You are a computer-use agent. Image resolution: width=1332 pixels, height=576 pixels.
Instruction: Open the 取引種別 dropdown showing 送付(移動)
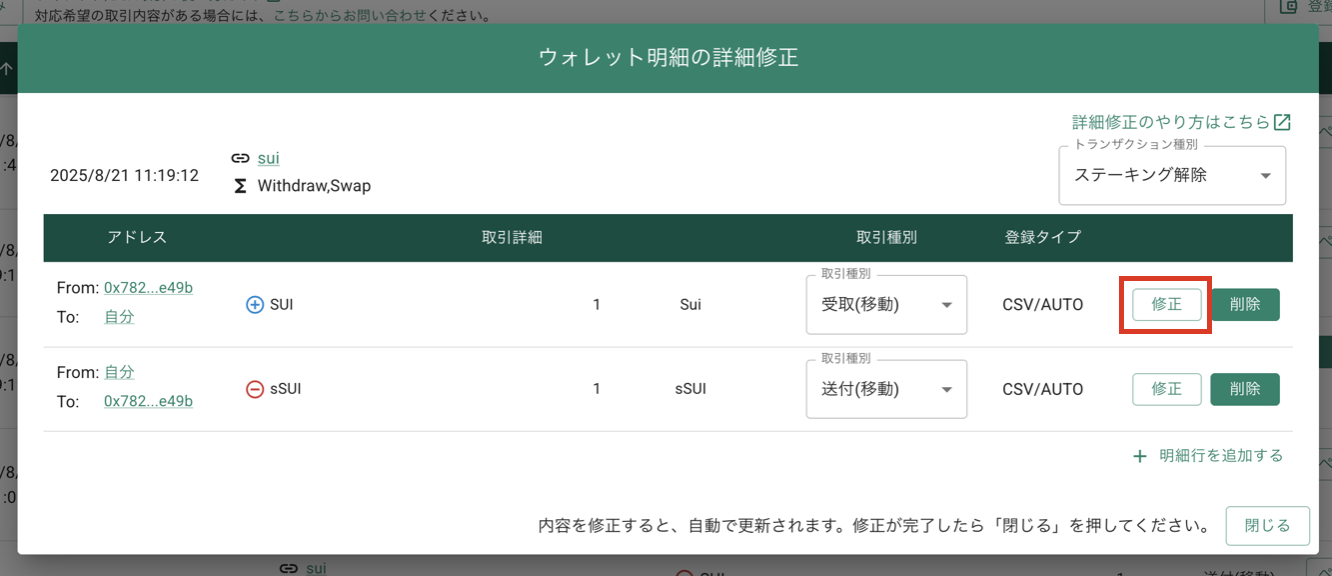pos(886,389)
